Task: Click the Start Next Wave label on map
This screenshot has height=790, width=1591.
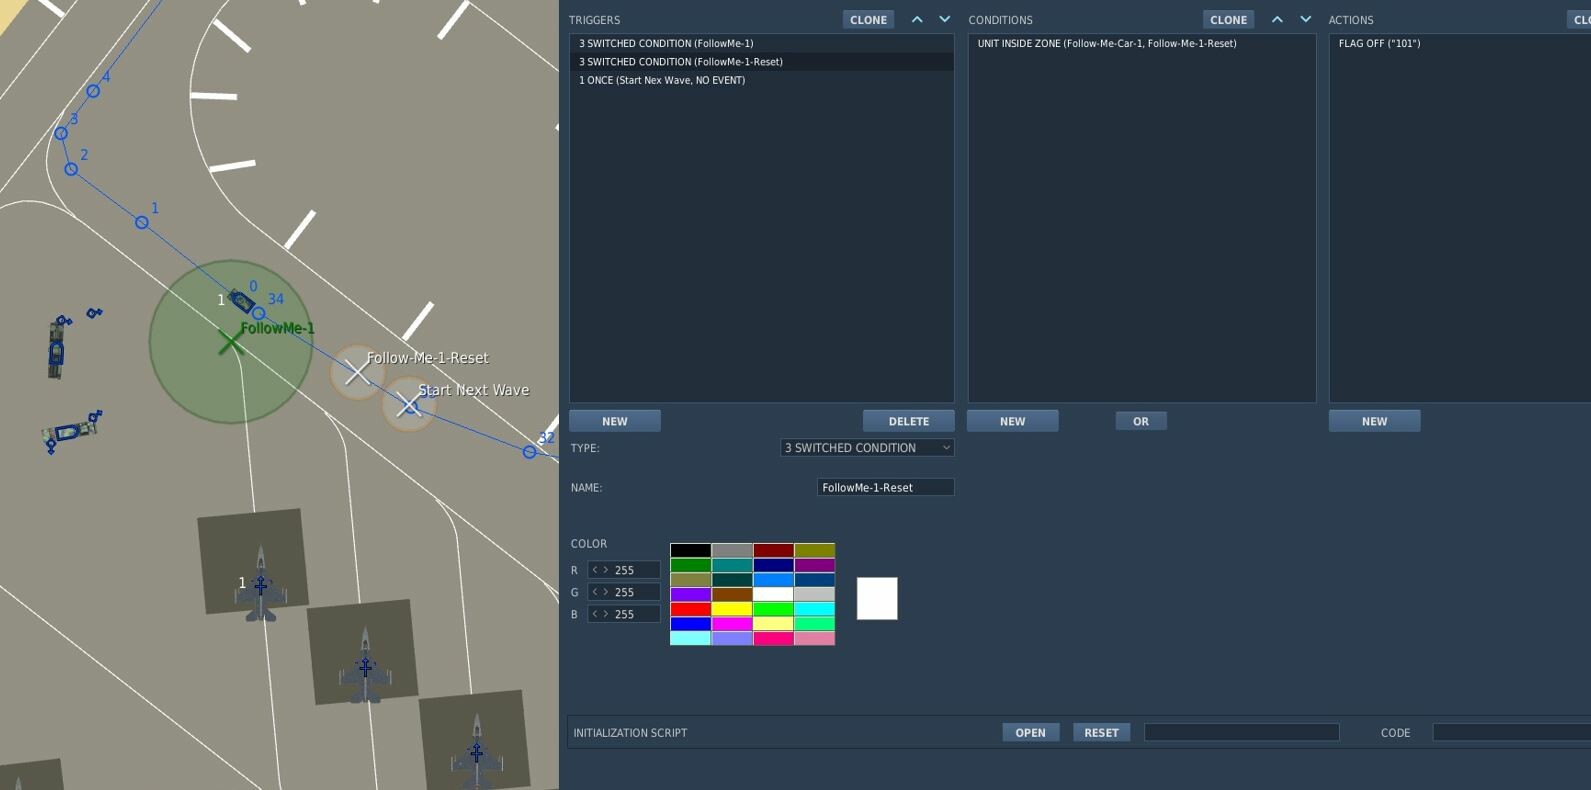Action: click(474, 390)
